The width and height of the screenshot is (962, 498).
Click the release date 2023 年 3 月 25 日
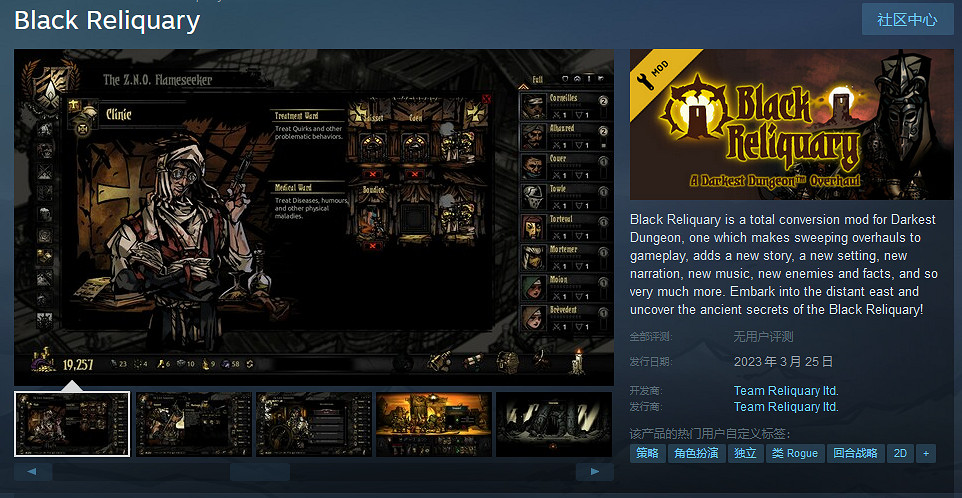click(x=783, y=361)
